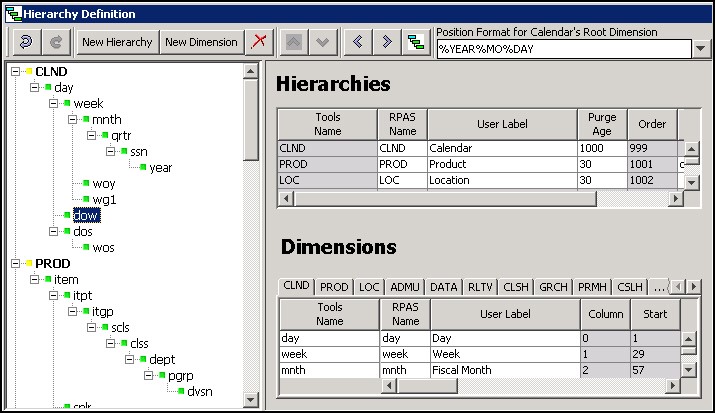Switch to the GRCH dimensions tab
The image size is (715, 413).
[x=553, y=287]
